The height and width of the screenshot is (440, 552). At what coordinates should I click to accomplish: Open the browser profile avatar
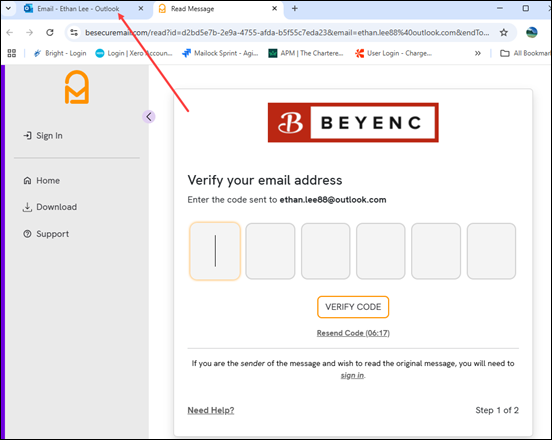click(x=532, y=33)
